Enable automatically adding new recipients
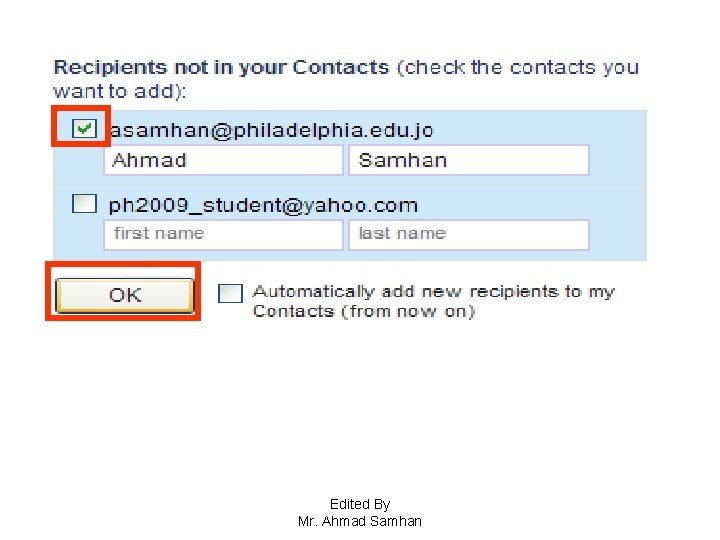This screenshot has width=720, height=540. tap(230, 293)
